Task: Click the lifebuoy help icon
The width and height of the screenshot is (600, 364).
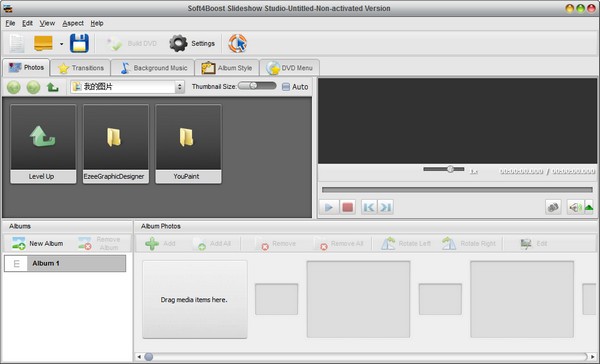Action: (x=238, y=43)
